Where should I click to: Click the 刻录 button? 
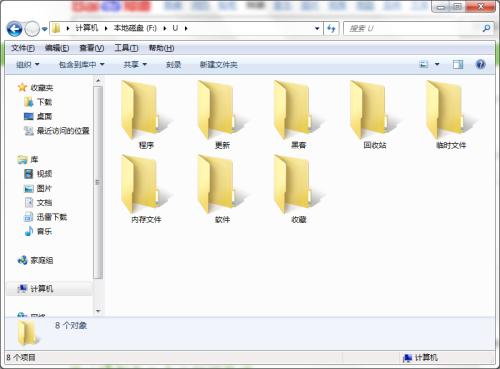pyautogui.click(x=173, y=65)
